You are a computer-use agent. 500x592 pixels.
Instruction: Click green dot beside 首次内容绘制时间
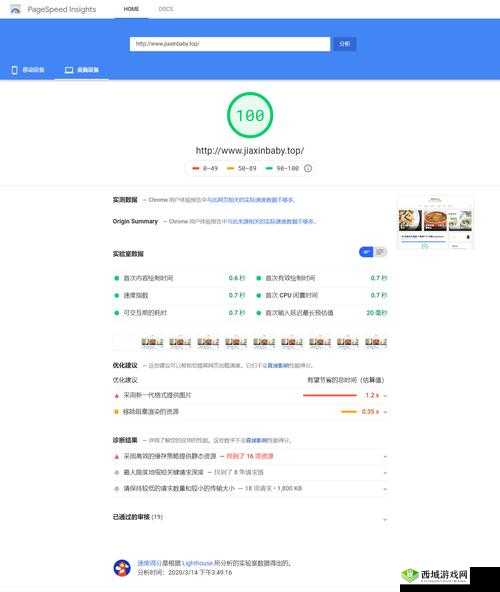(117, 278)
